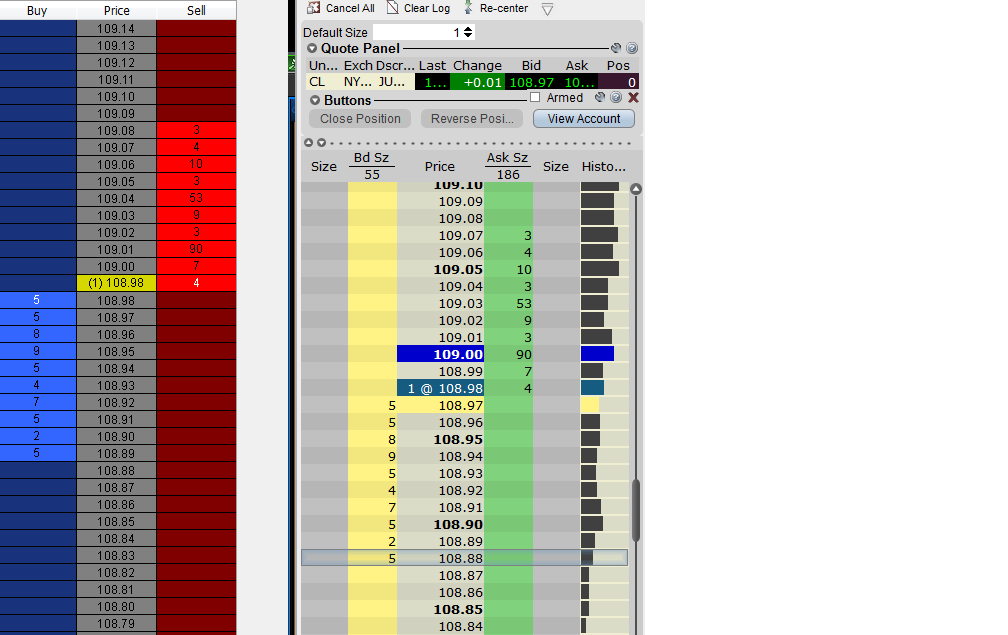Viewport: 1008px width, 635px height.
Task: Click bid size 8 beside bold 108.95
Action: [372, 440]
